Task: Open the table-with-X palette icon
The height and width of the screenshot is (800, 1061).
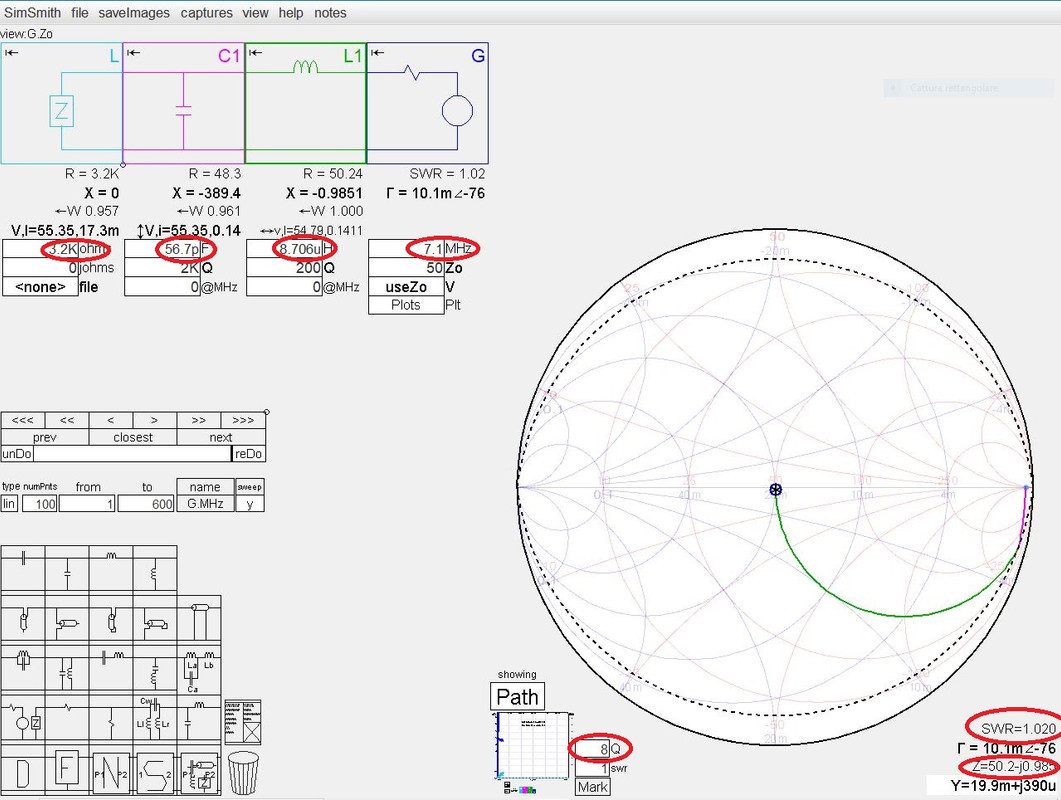Action: (x=243, y=722)
